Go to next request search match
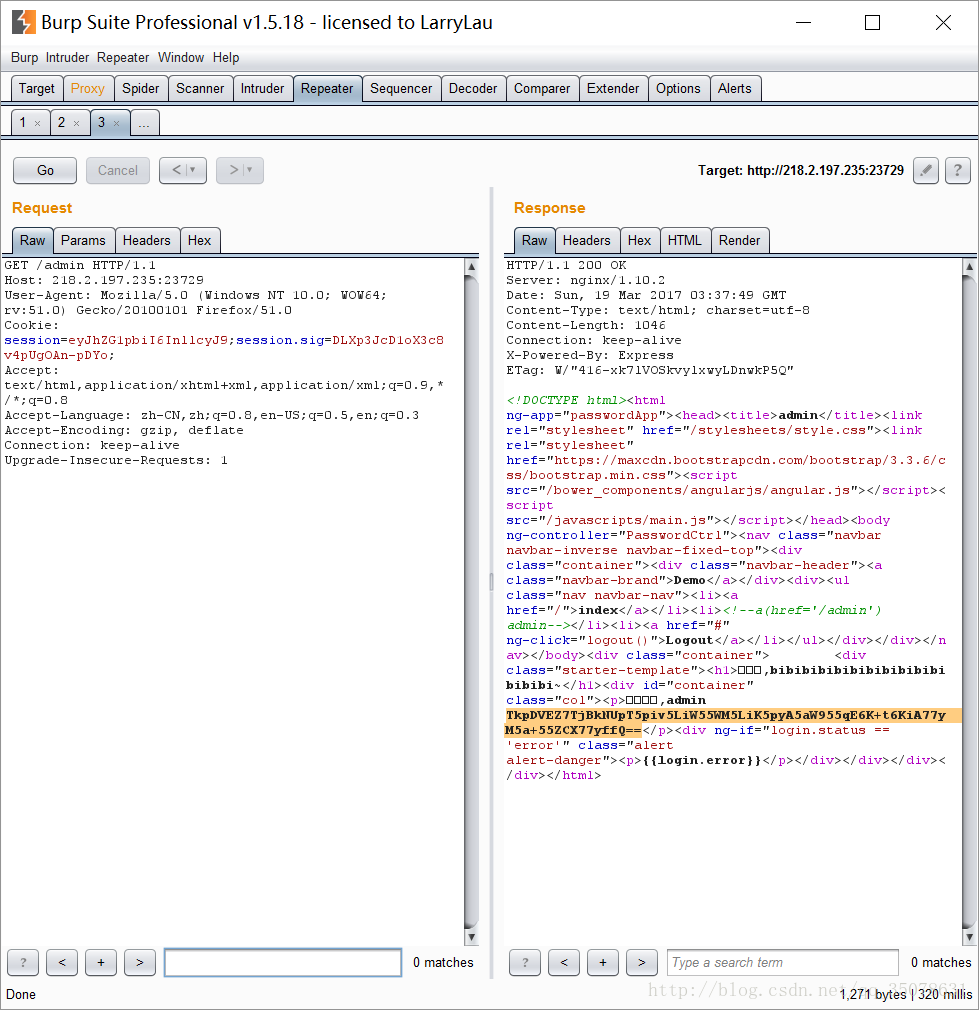Screen dimensions: 979x1010 coord(140,962)
